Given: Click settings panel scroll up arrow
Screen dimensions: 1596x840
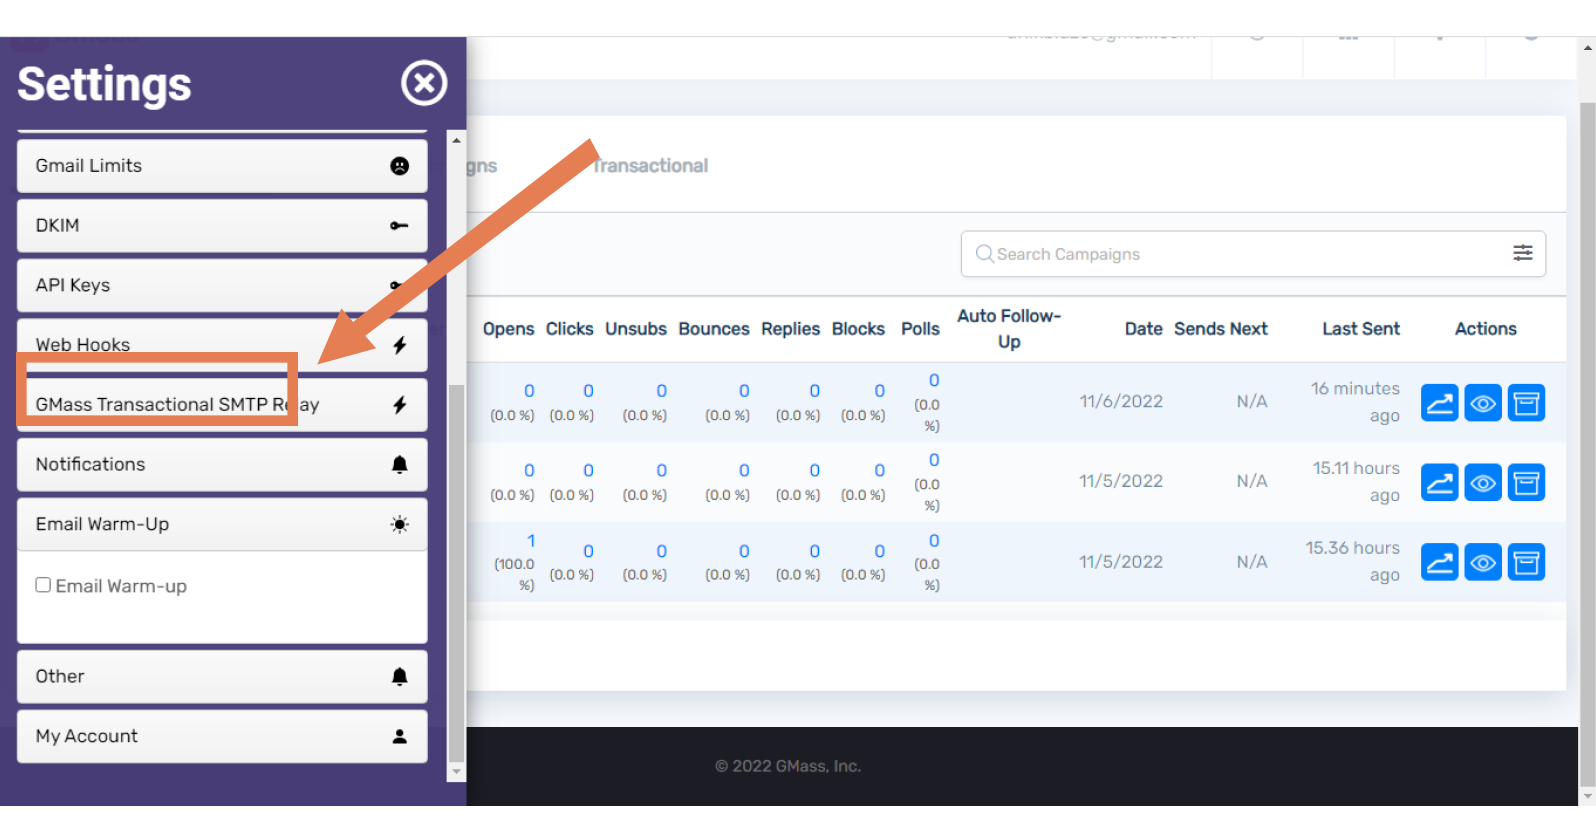Looking at the screenshot, I should pyautogui.click(x=456, y=140).
